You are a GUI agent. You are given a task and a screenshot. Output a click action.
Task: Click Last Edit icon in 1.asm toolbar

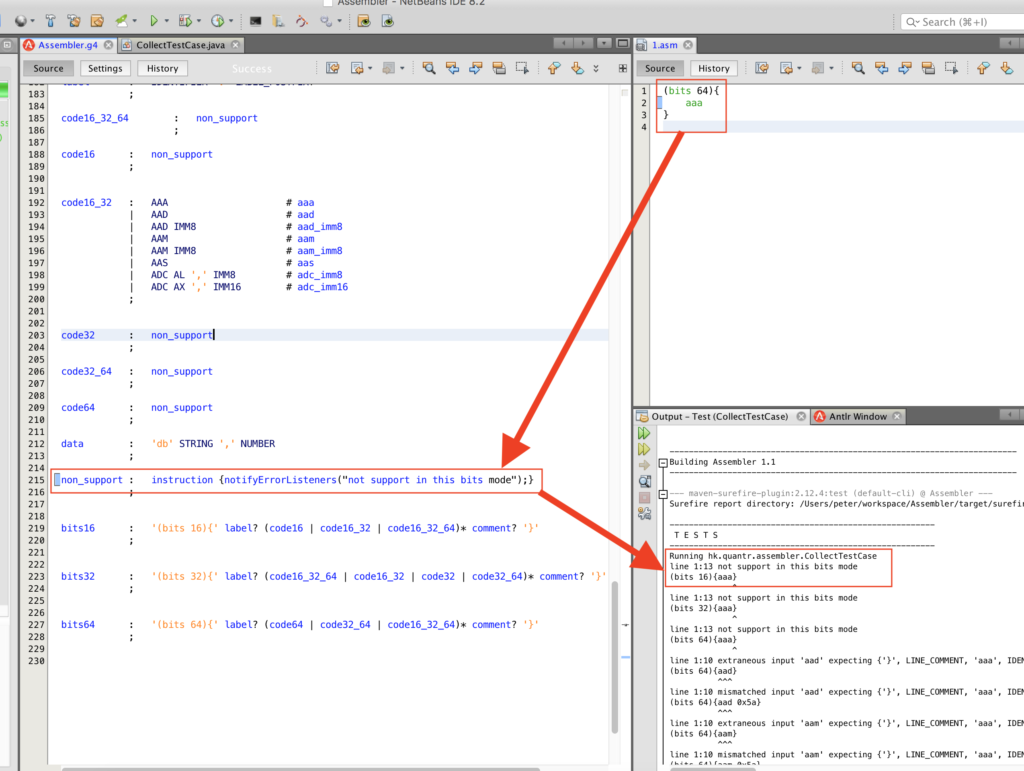(x=761, y=68)
